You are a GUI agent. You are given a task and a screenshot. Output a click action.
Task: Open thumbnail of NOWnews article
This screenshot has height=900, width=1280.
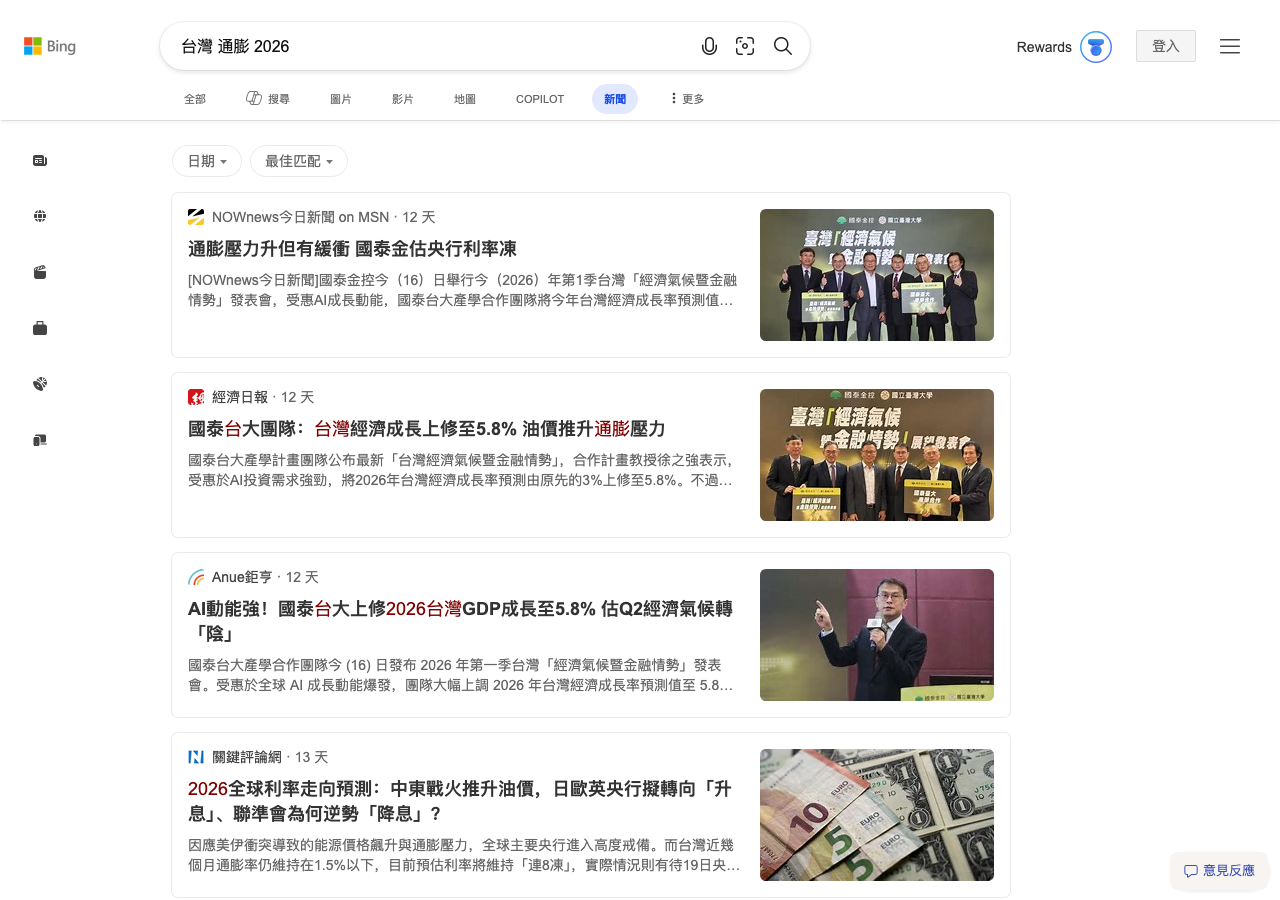coord(877,275)
